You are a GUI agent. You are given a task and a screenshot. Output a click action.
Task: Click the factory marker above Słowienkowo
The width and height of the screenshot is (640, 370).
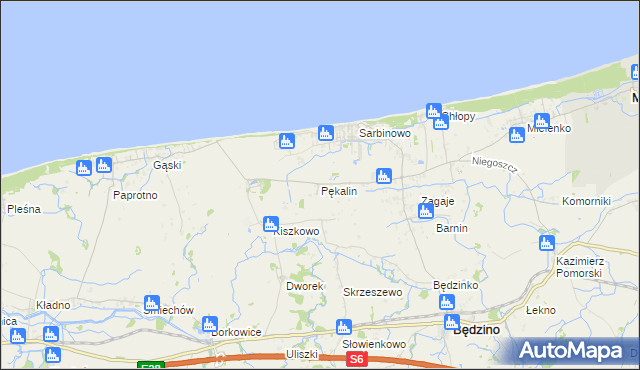344,327
